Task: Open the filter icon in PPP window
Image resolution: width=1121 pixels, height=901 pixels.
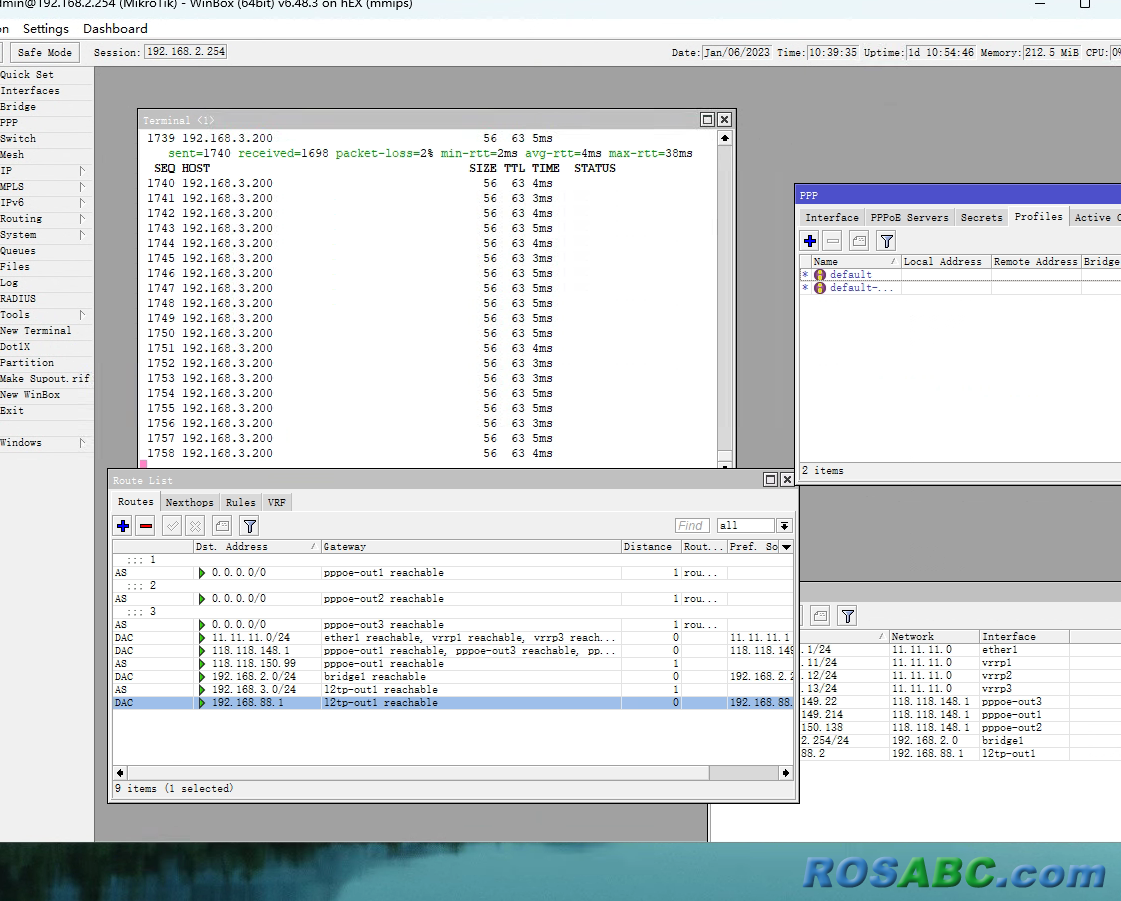Action: coord(887,241)
